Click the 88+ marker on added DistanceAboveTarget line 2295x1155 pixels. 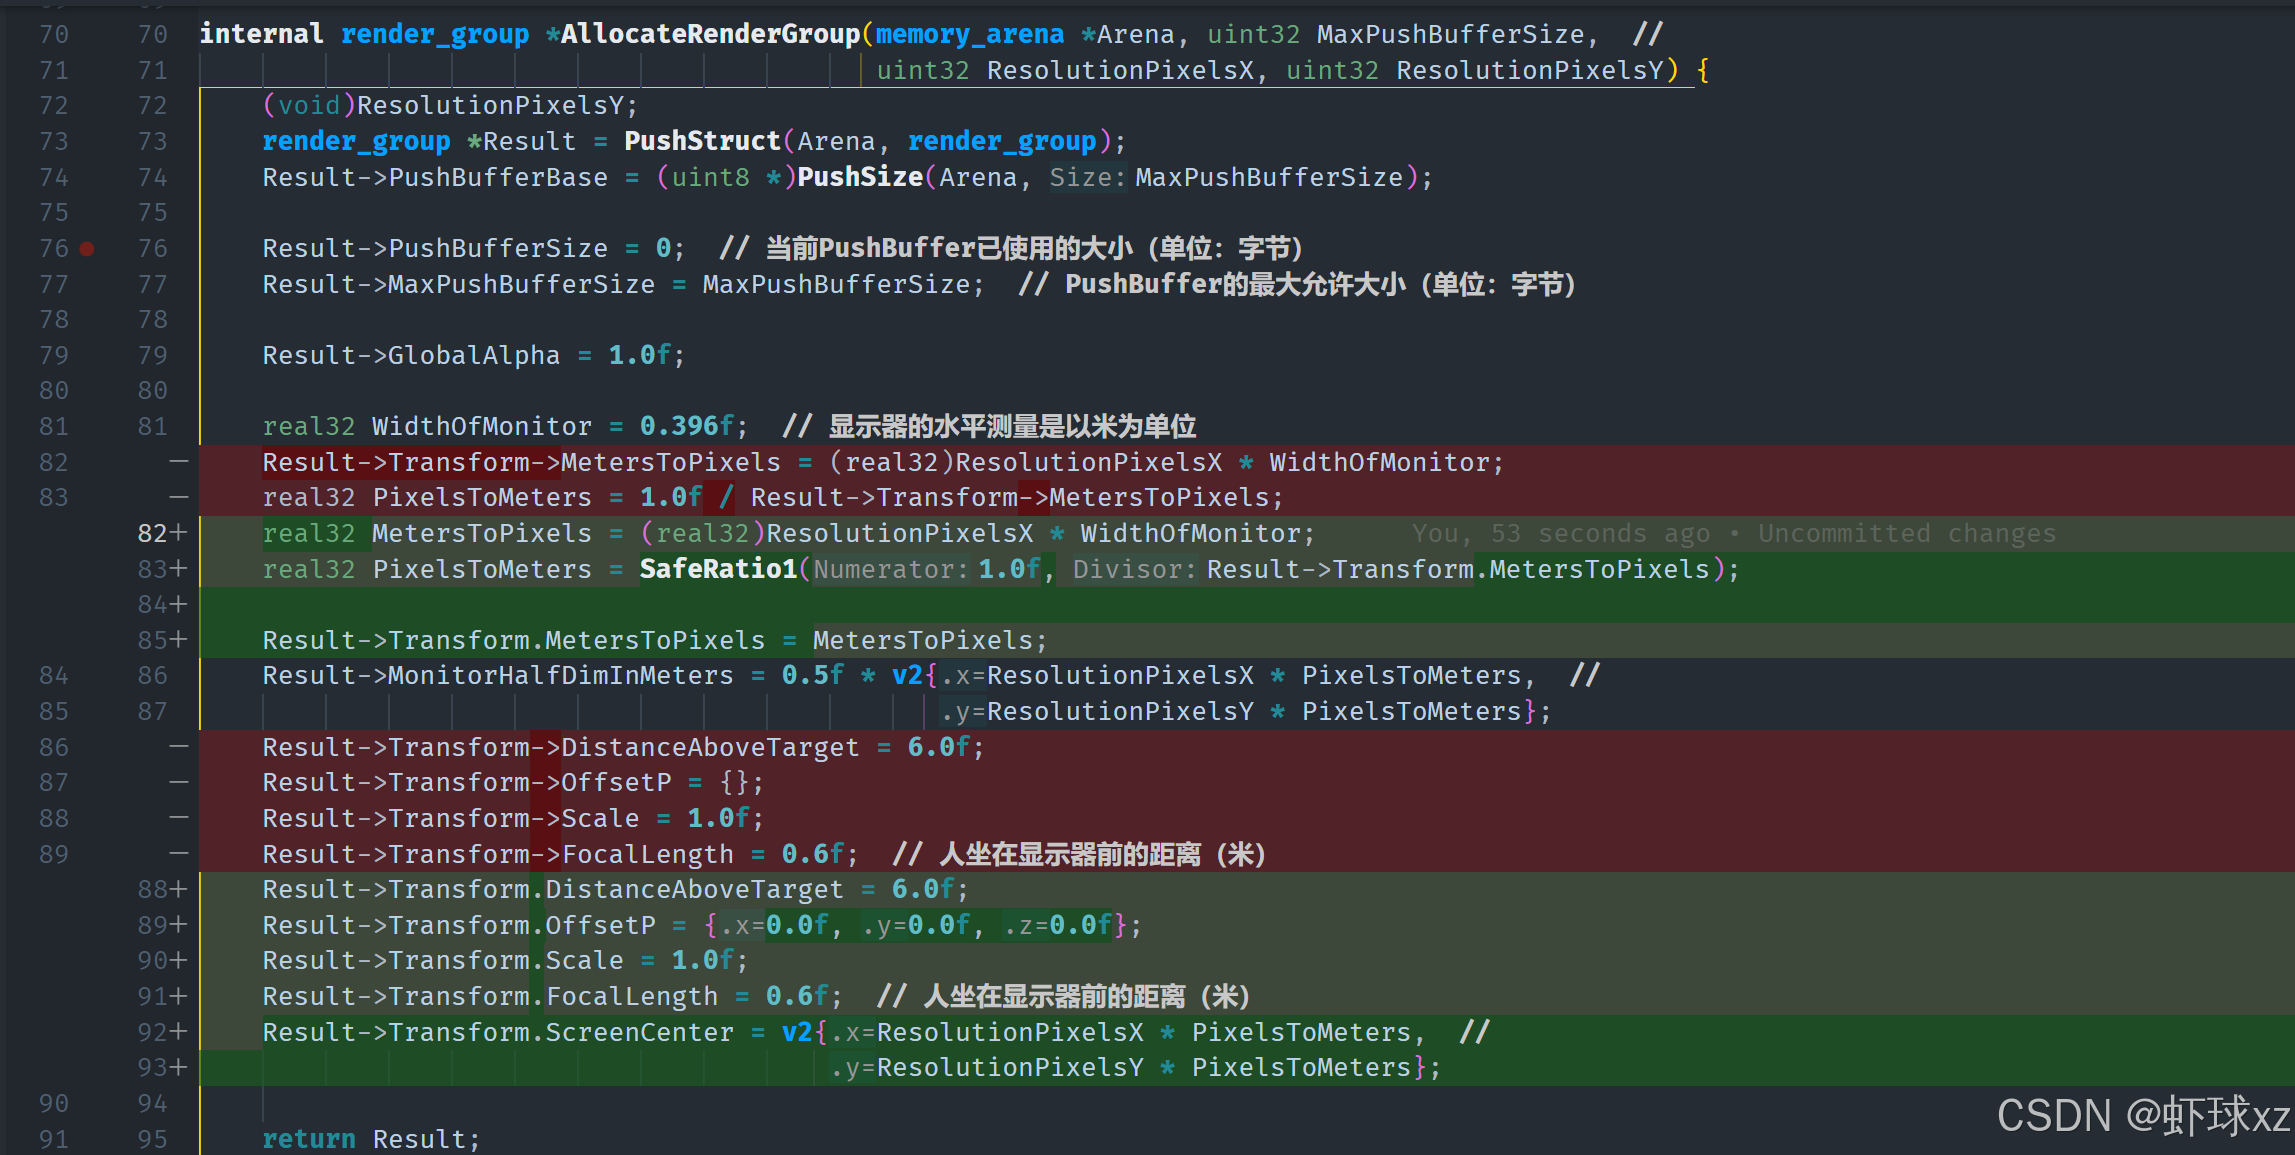click(163, 889)
